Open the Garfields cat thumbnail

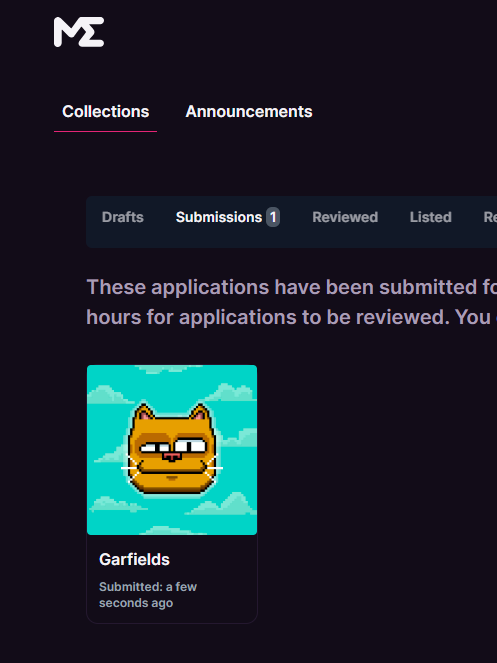click(172, 450)
